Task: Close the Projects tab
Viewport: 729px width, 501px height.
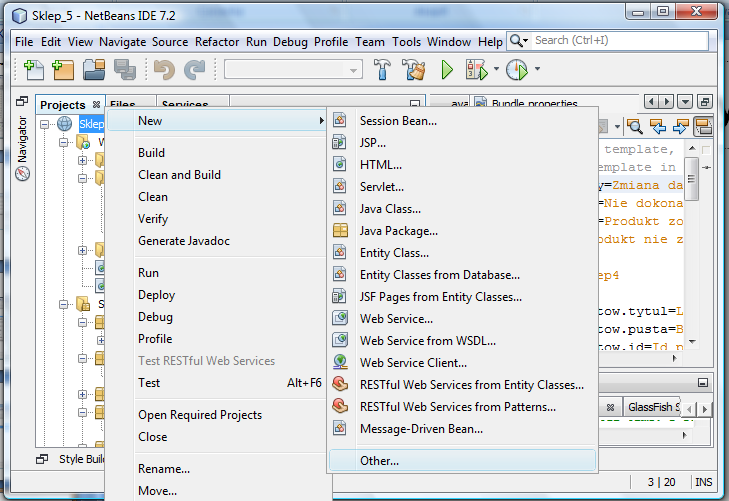Action: tap(96, 105)
